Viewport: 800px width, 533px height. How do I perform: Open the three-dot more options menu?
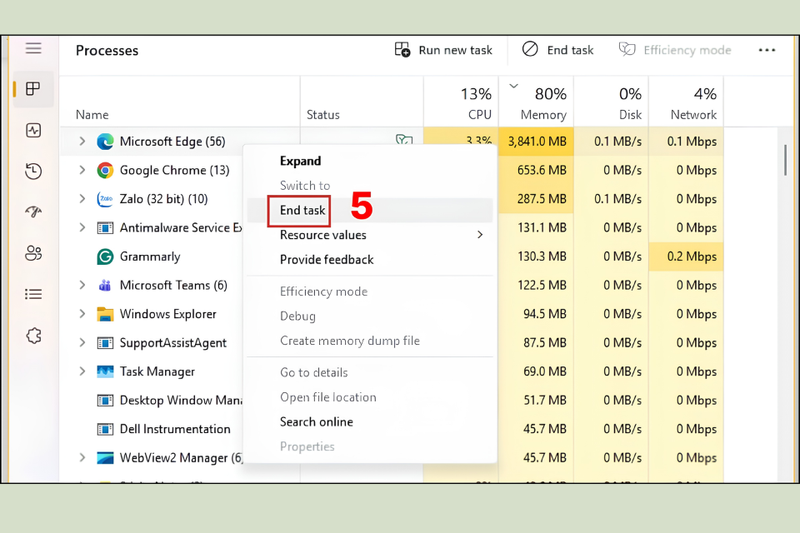(767, 50)
